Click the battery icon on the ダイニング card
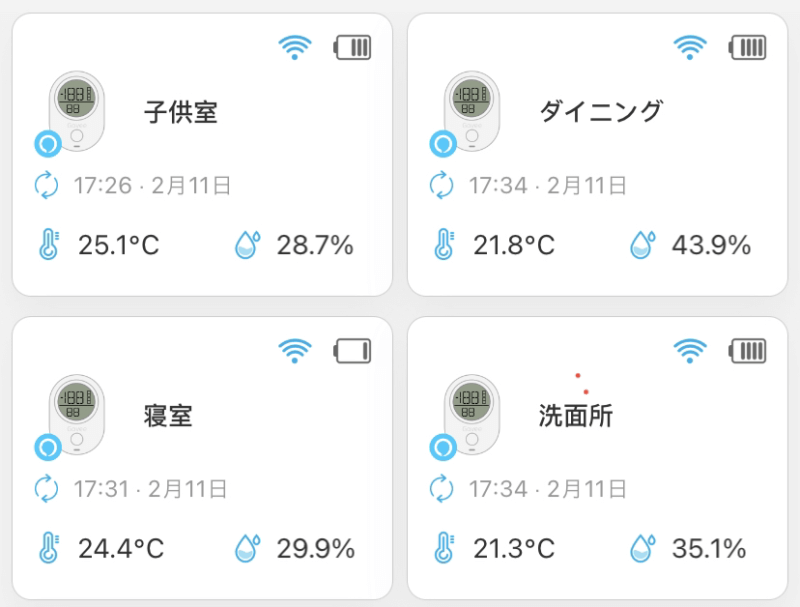Screen dimensions: 800x607 click(x=748, y=47)
